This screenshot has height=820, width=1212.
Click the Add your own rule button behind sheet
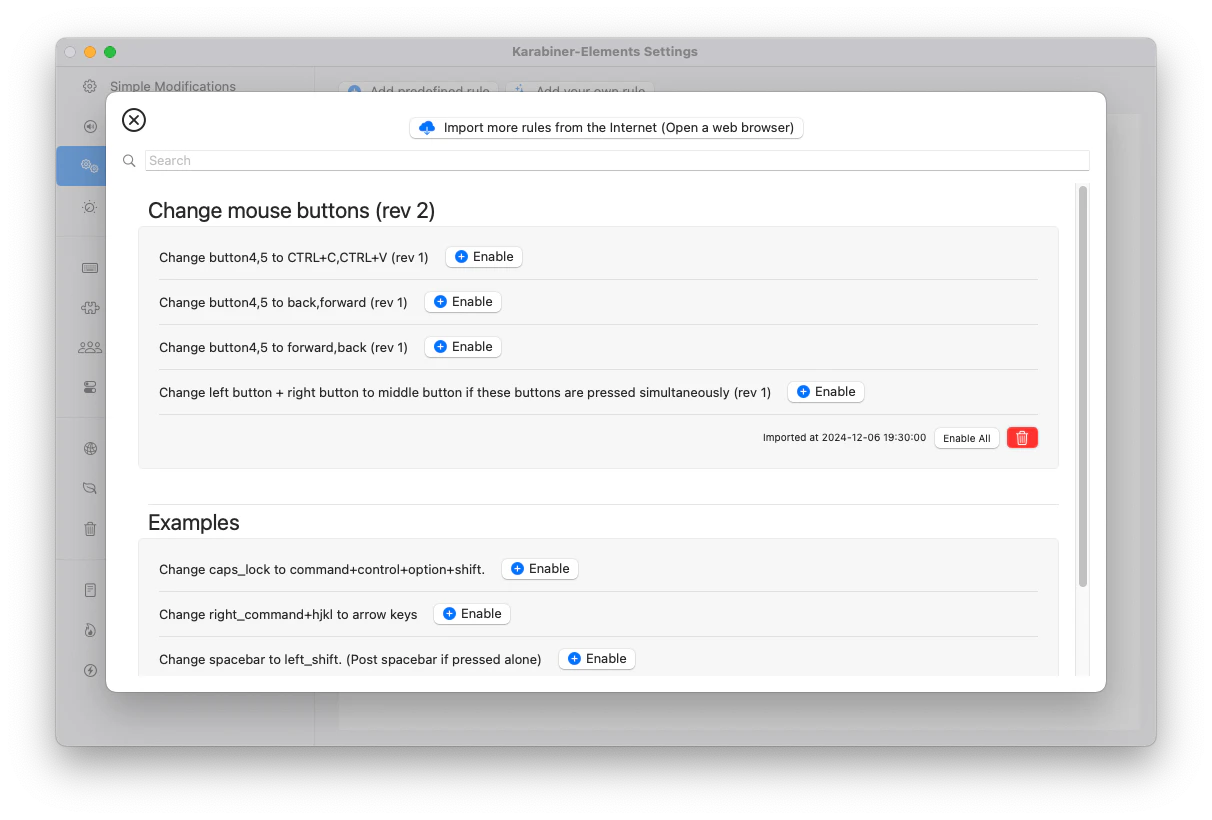[579, 87]
